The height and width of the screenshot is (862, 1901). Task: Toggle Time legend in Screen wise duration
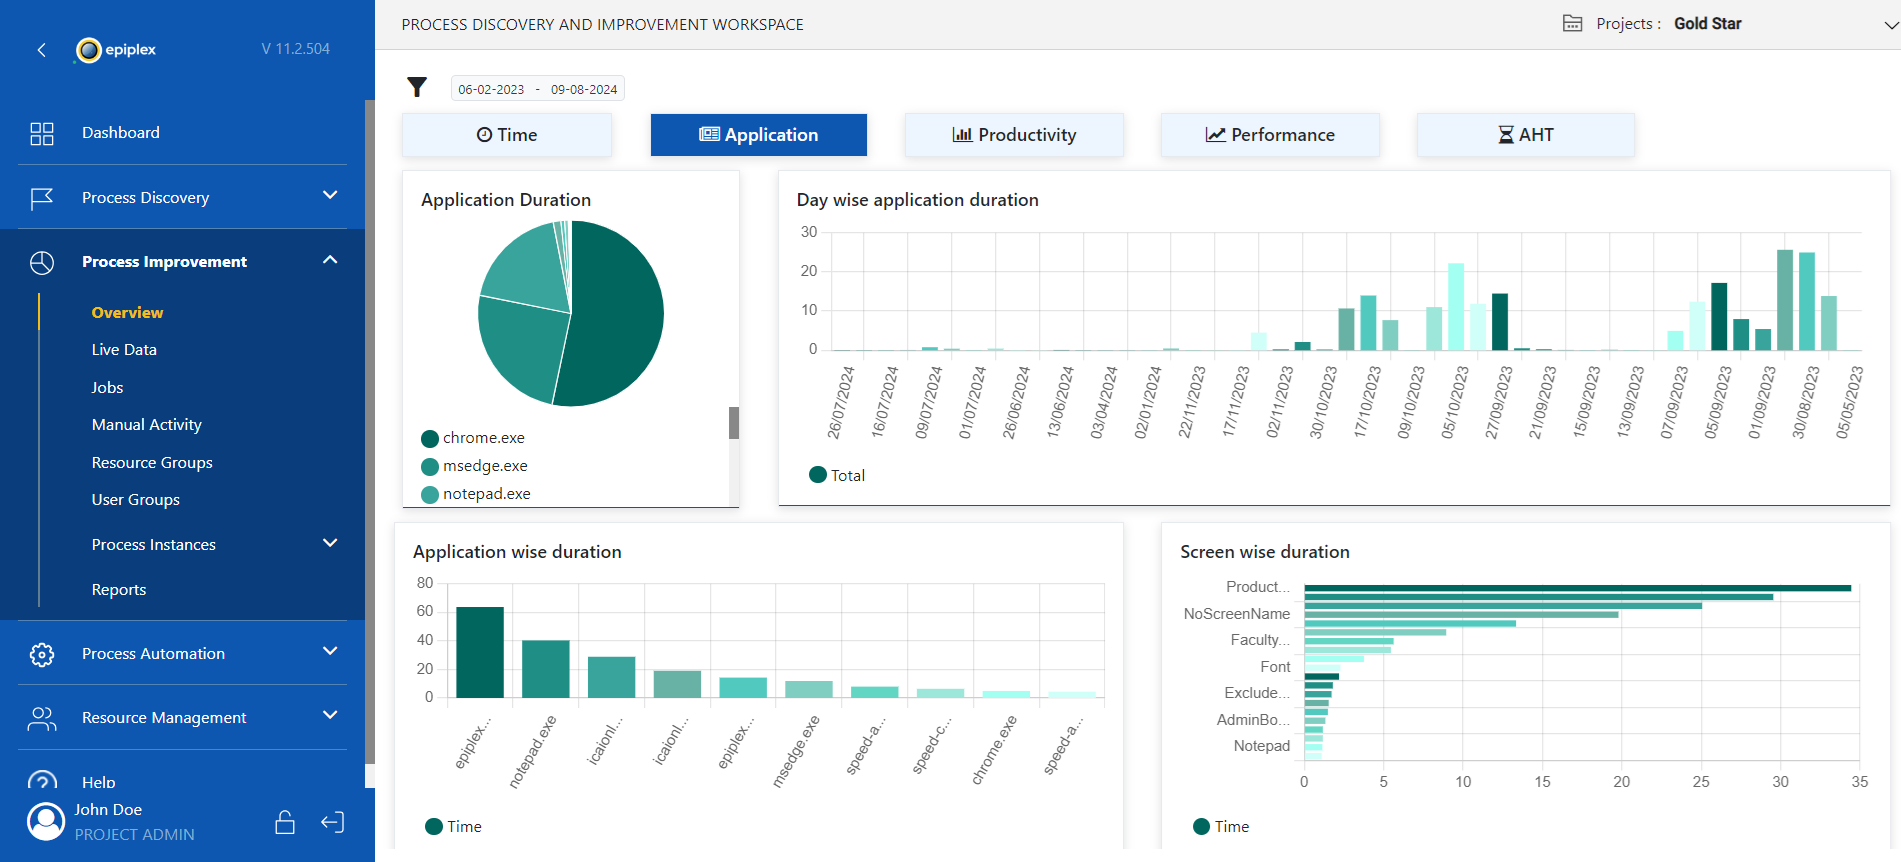(1202, 826)
